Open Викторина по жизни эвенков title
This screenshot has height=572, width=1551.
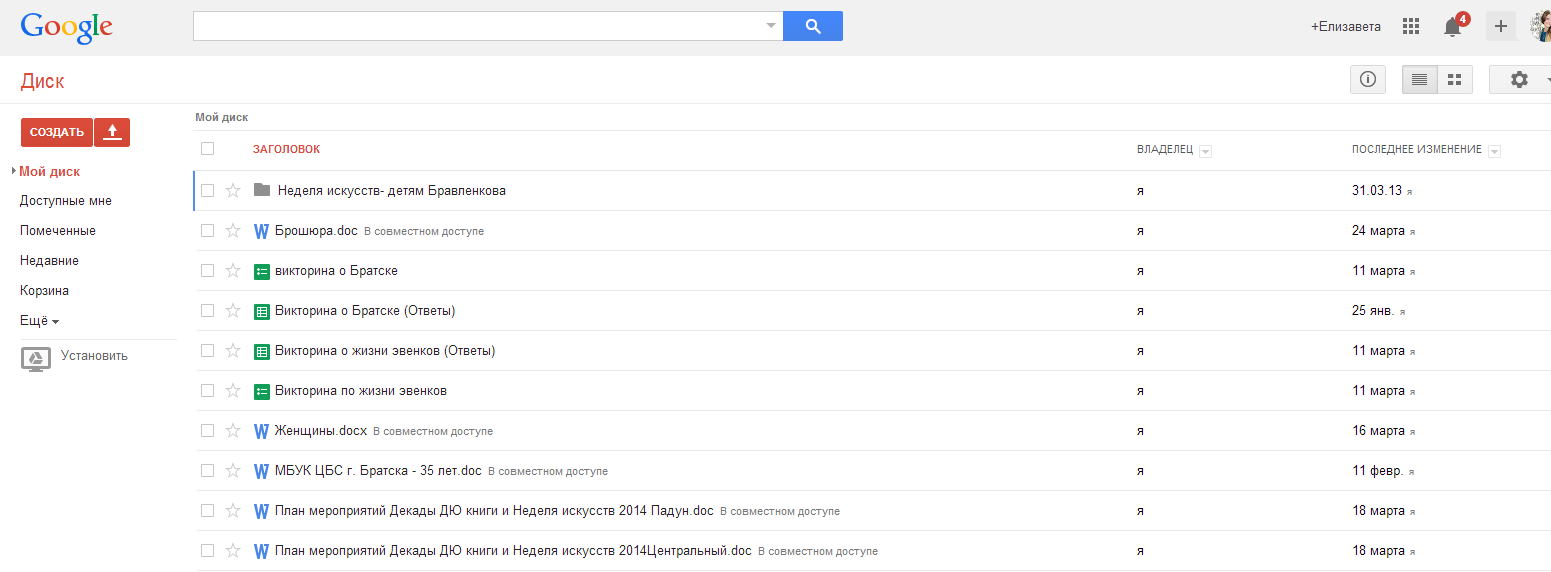click(x=361, y=391)
